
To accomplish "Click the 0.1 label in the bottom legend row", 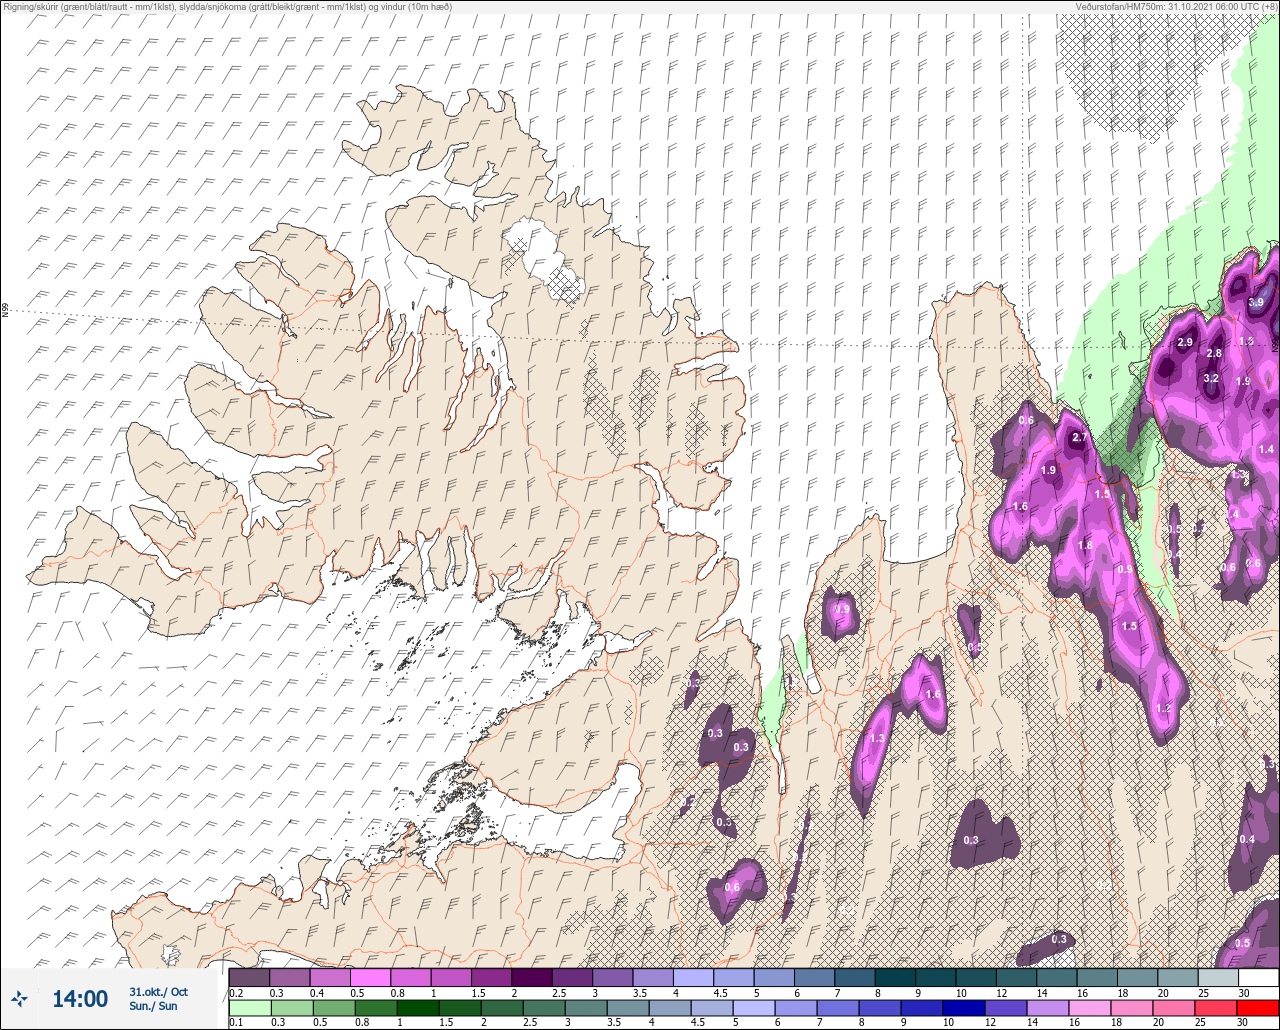I will tap(236, 1022).
